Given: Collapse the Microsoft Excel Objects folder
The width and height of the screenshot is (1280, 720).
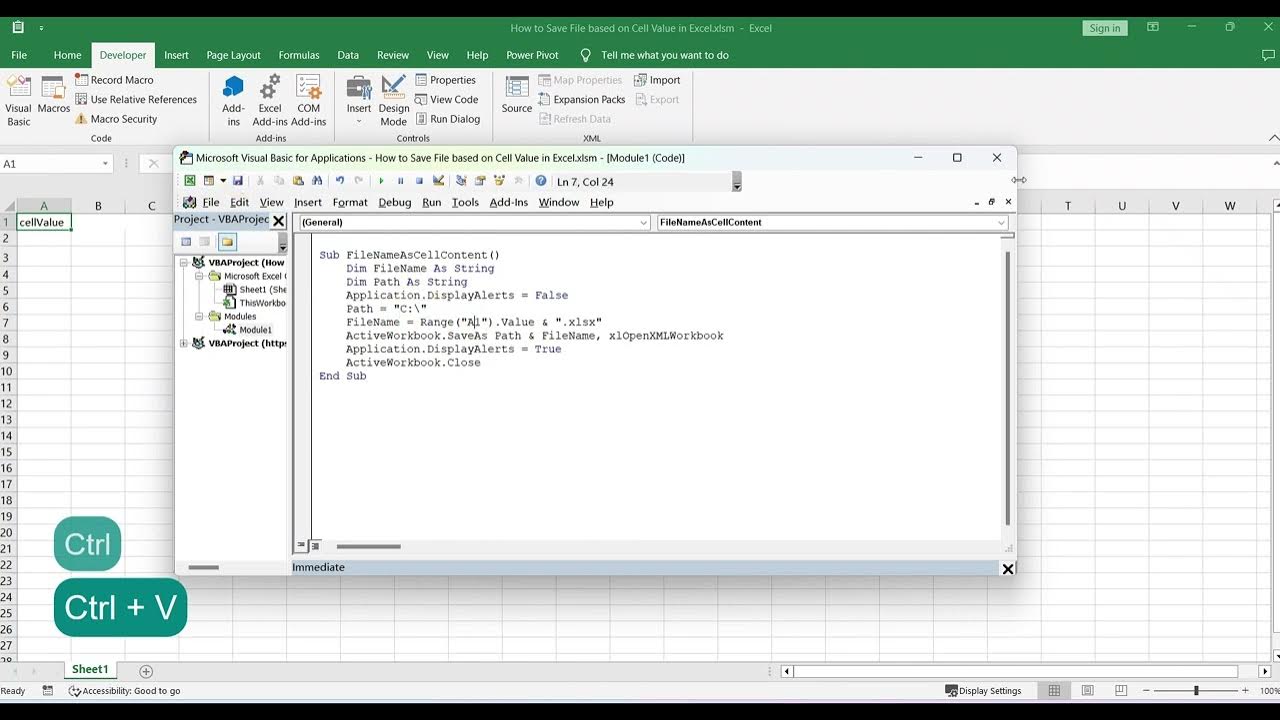Looking at the screenshot, I should click(x=199, y=276).
